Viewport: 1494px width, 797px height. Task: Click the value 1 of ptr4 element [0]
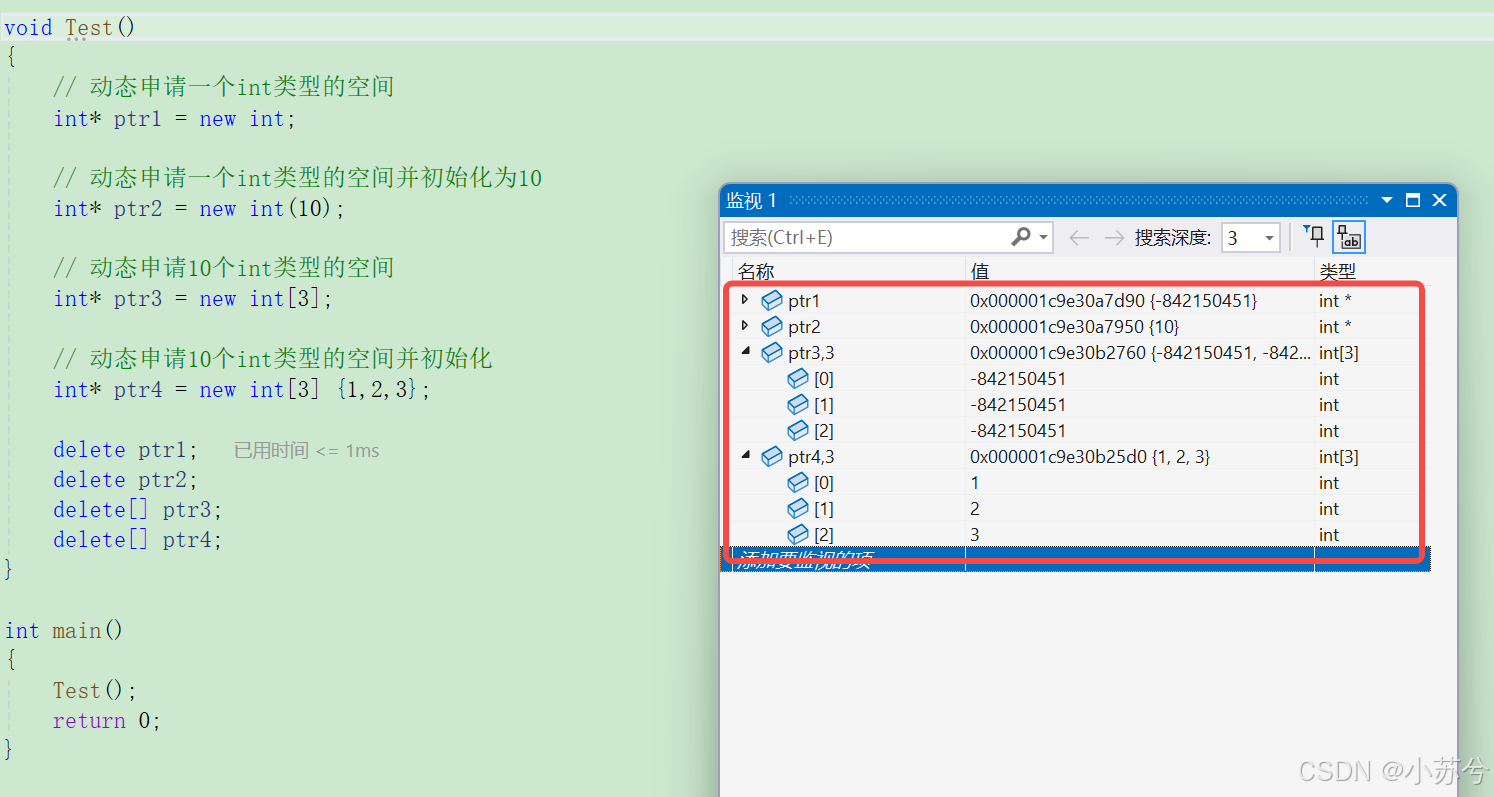click(975, 482)
